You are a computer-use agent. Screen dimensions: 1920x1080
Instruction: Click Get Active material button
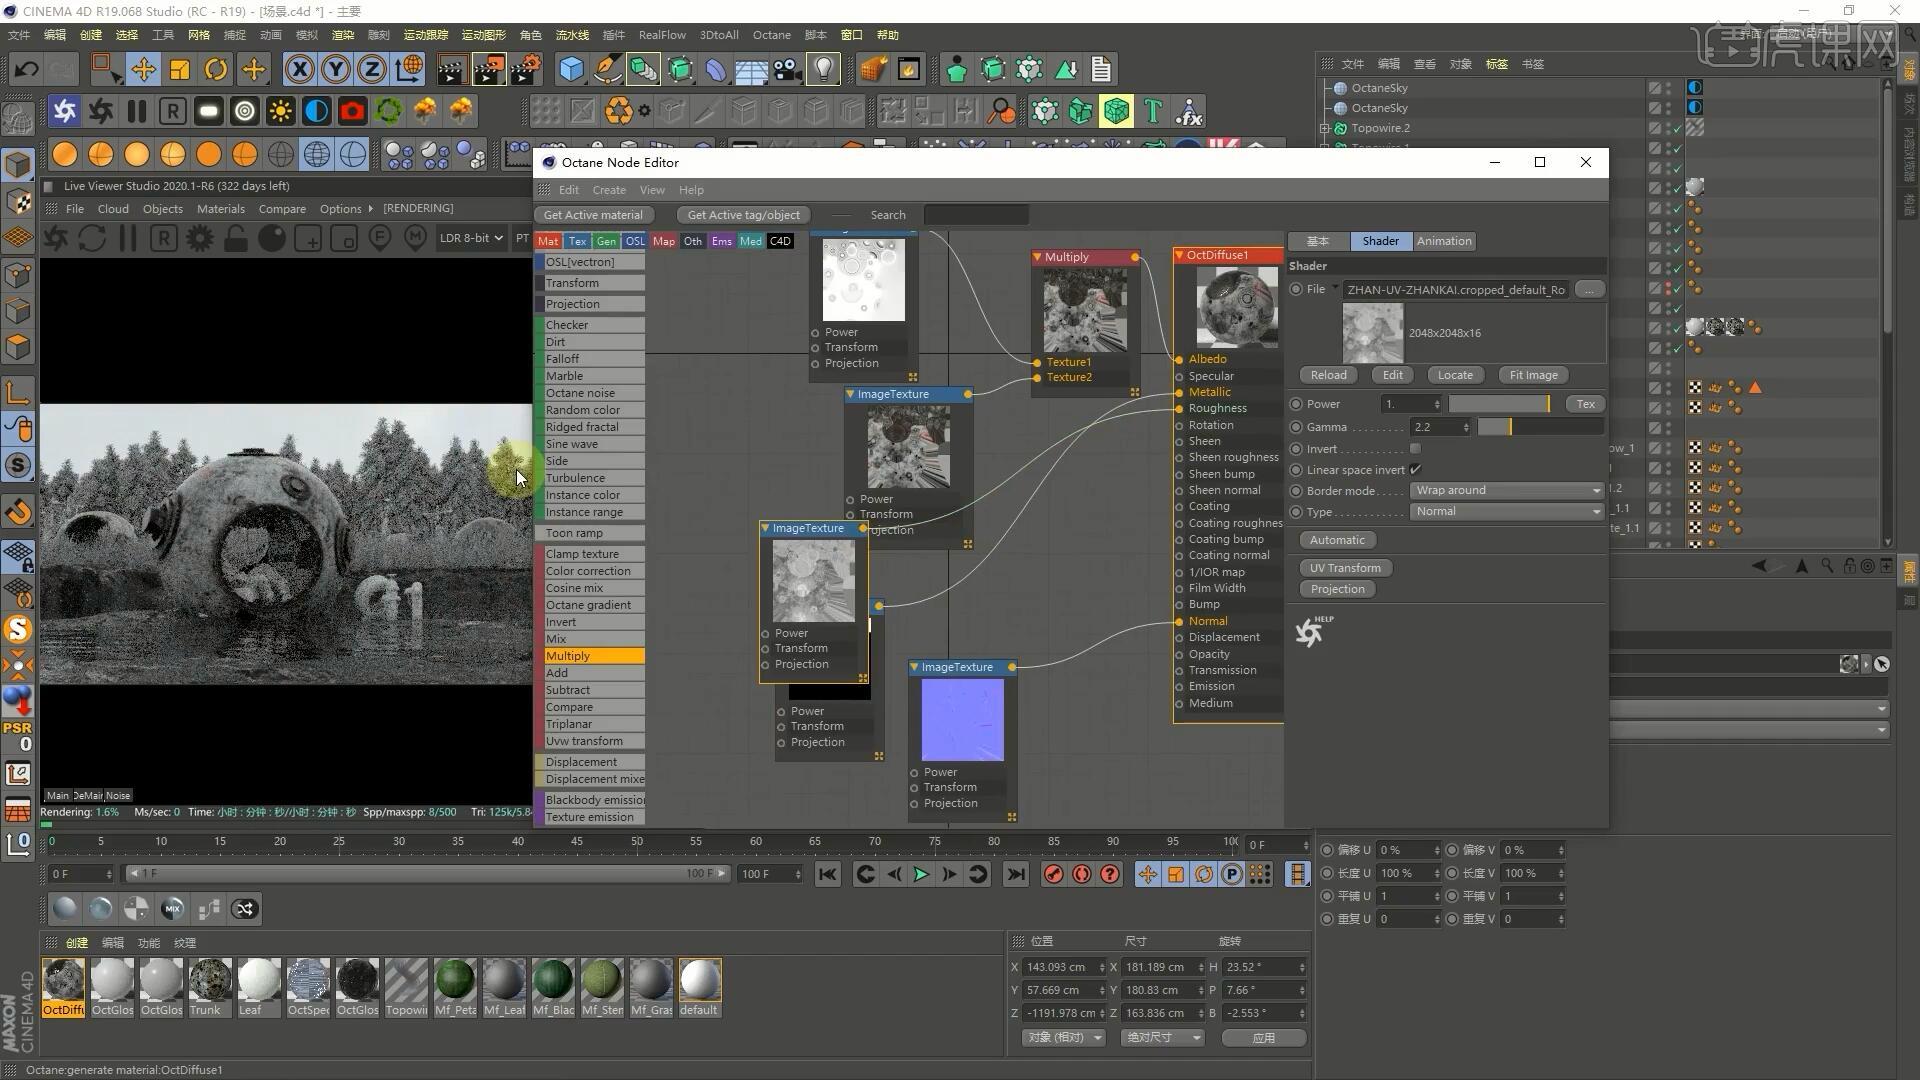tap(593, 215)
